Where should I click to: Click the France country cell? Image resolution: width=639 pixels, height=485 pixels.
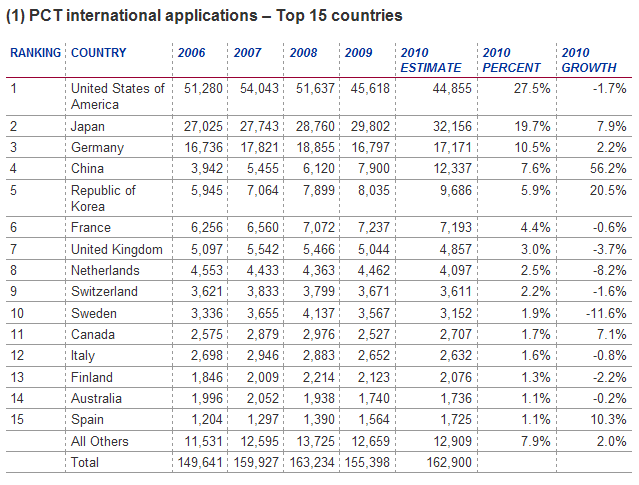click(x=91, y=227)
